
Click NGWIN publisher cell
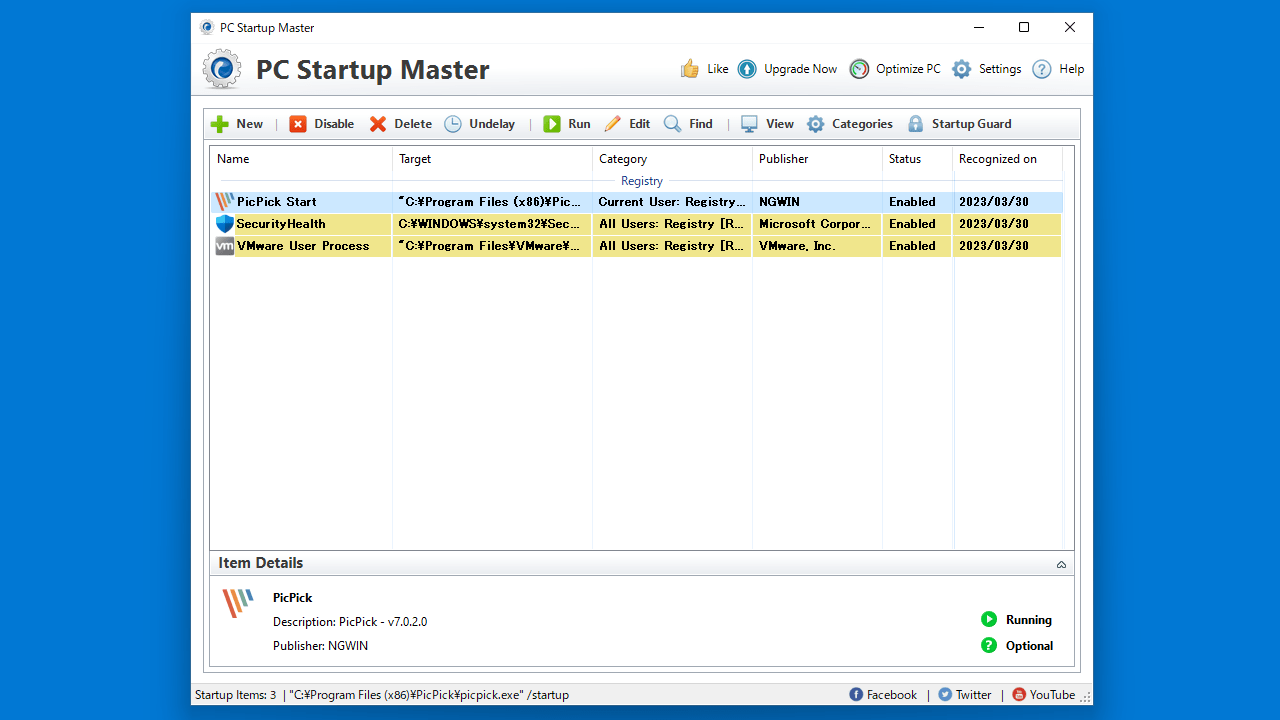coord(817,202)
